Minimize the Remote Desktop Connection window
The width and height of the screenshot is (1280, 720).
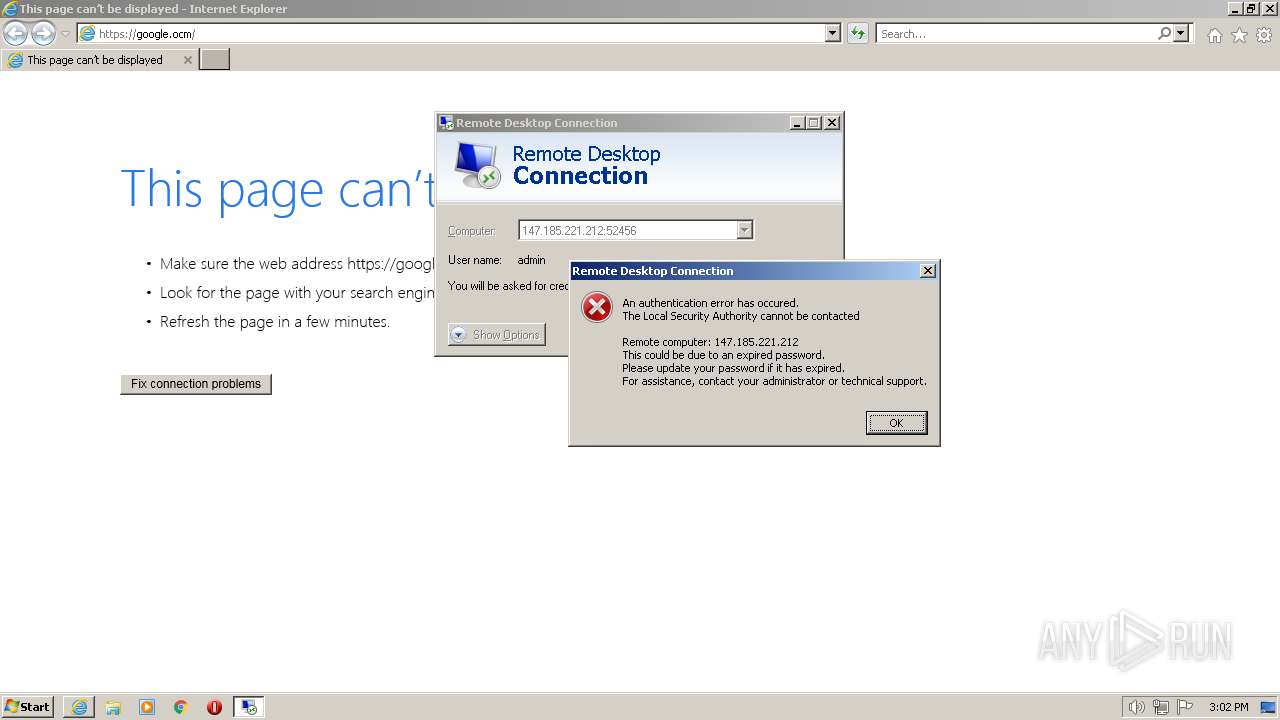tap(797, 123)
